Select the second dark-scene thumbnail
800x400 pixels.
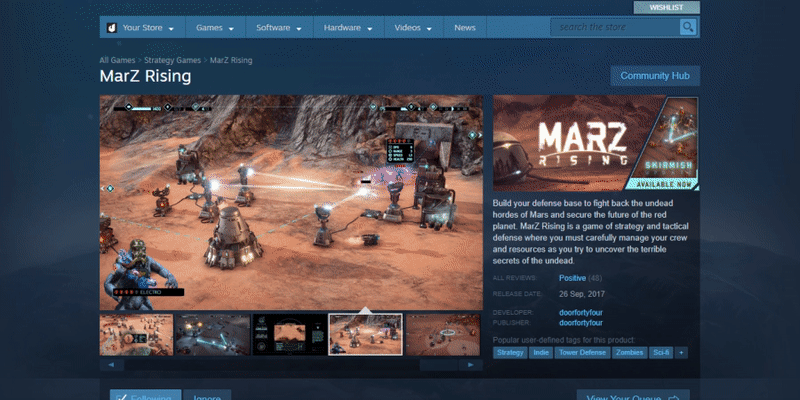click(213, 335)
